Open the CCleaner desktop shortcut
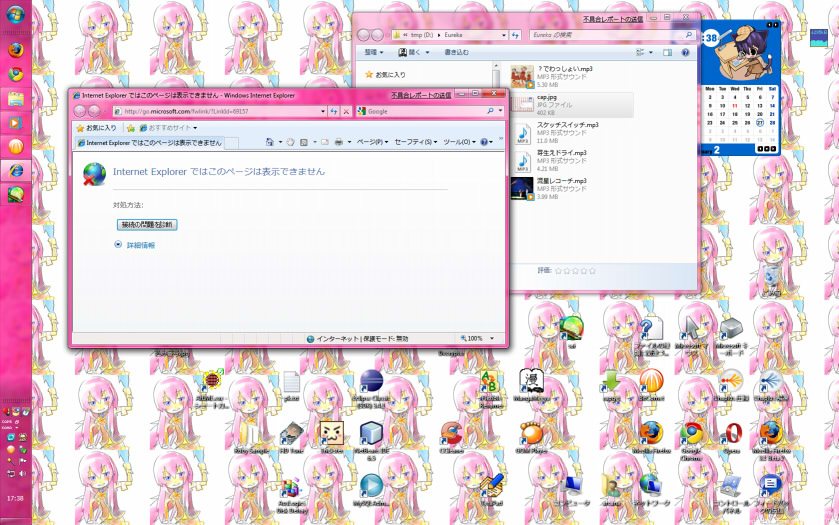The height and width of the screenshot is (525, 839). (452, 438)
